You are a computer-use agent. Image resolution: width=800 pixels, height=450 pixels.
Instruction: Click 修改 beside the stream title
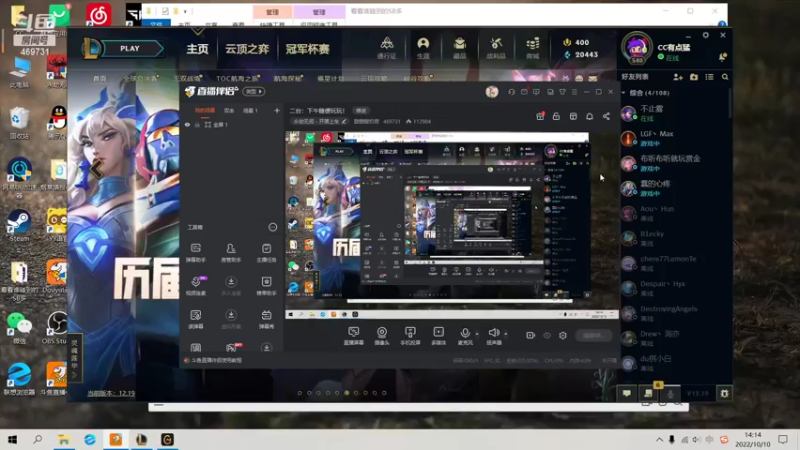pos(361,111)
